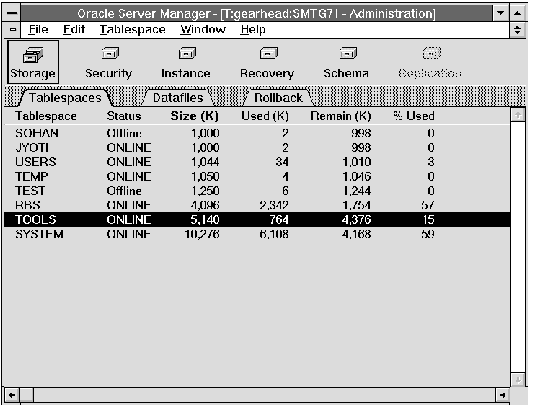The image size is (536, 409).
Task: Click the 1,050 size value for TEMP
Action: [x=205, y=176]
